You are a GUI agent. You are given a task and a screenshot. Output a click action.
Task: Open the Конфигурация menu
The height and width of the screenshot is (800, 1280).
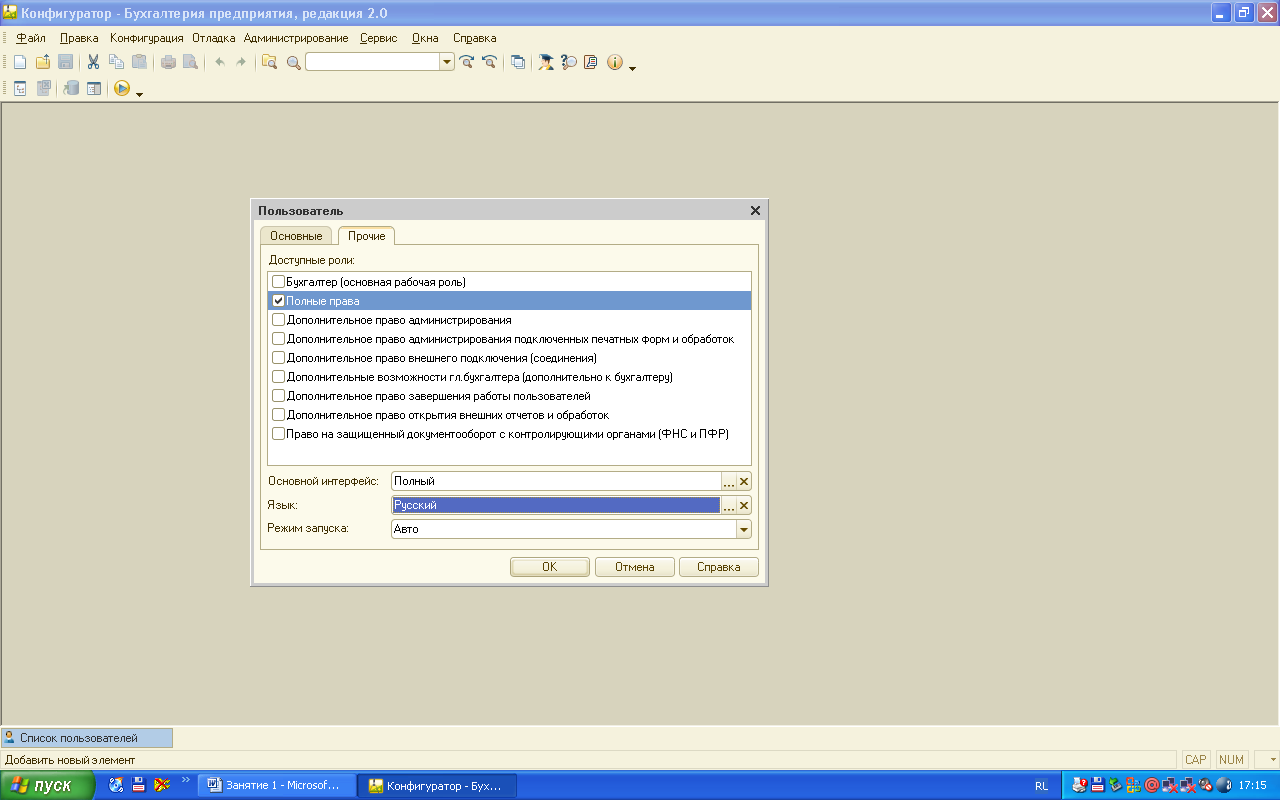[147, 38]
